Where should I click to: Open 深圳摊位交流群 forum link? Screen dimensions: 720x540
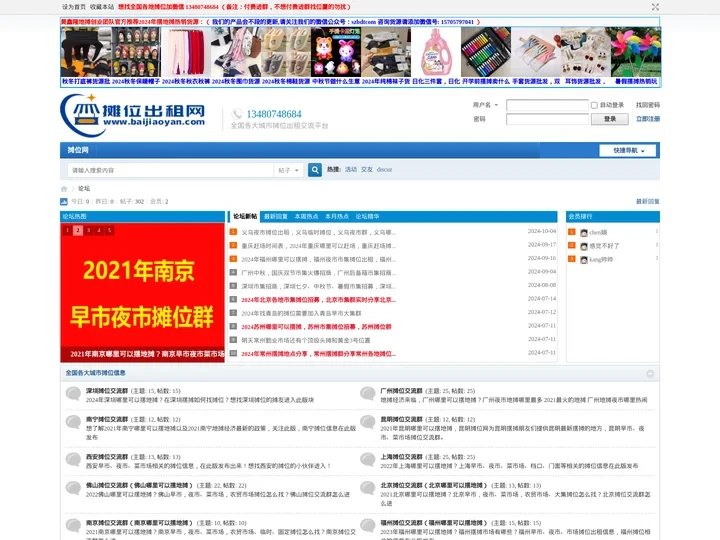(x=107, y=391)
